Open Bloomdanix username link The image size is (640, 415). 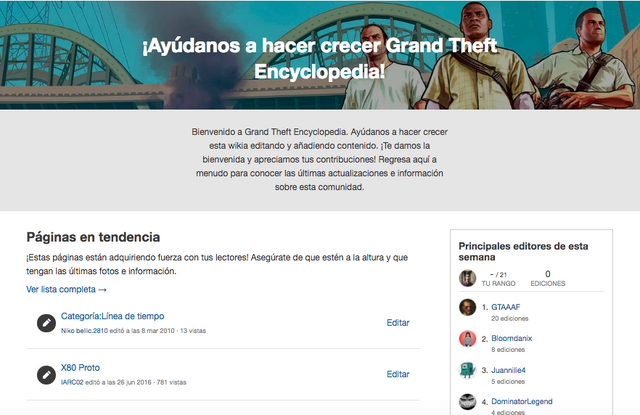511,338
